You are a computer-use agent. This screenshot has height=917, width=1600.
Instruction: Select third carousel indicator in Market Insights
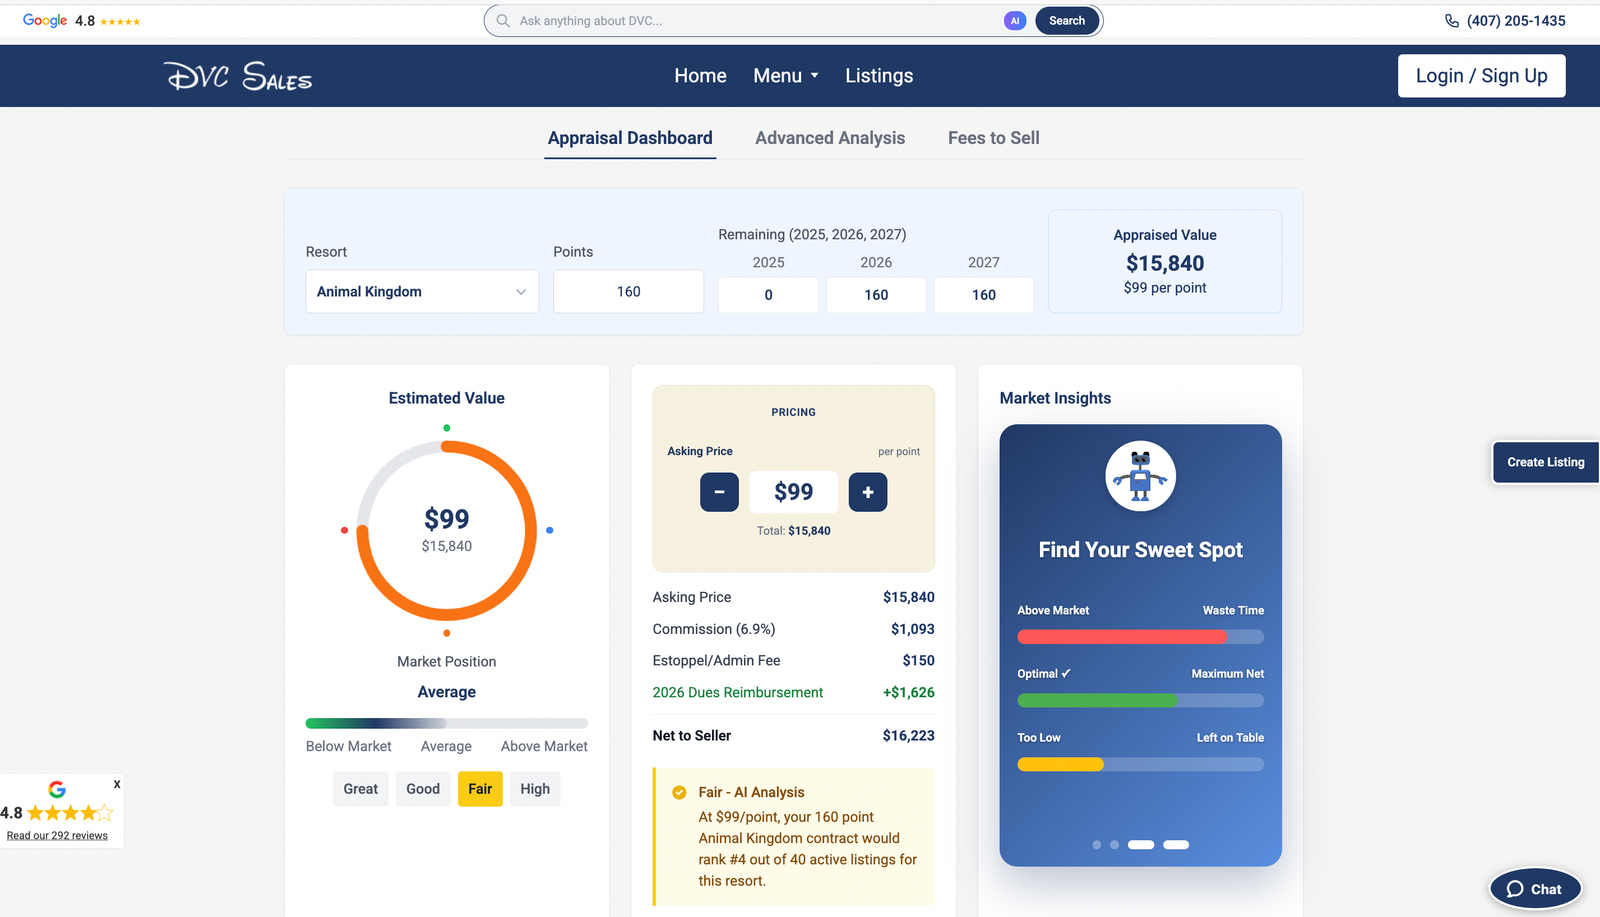[x=1141, y=845]
